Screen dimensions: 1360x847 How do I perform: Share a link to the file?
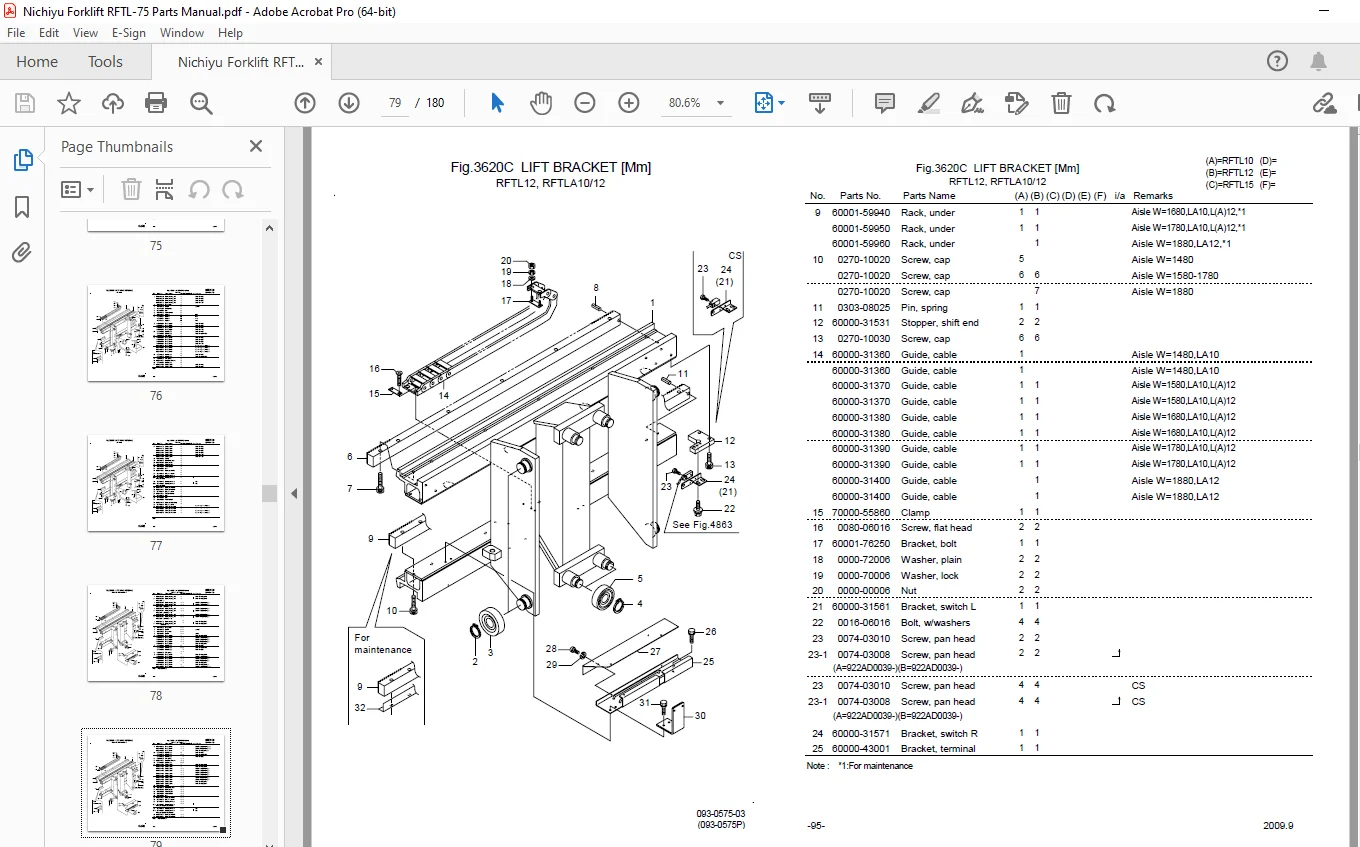coord(1324,103)
